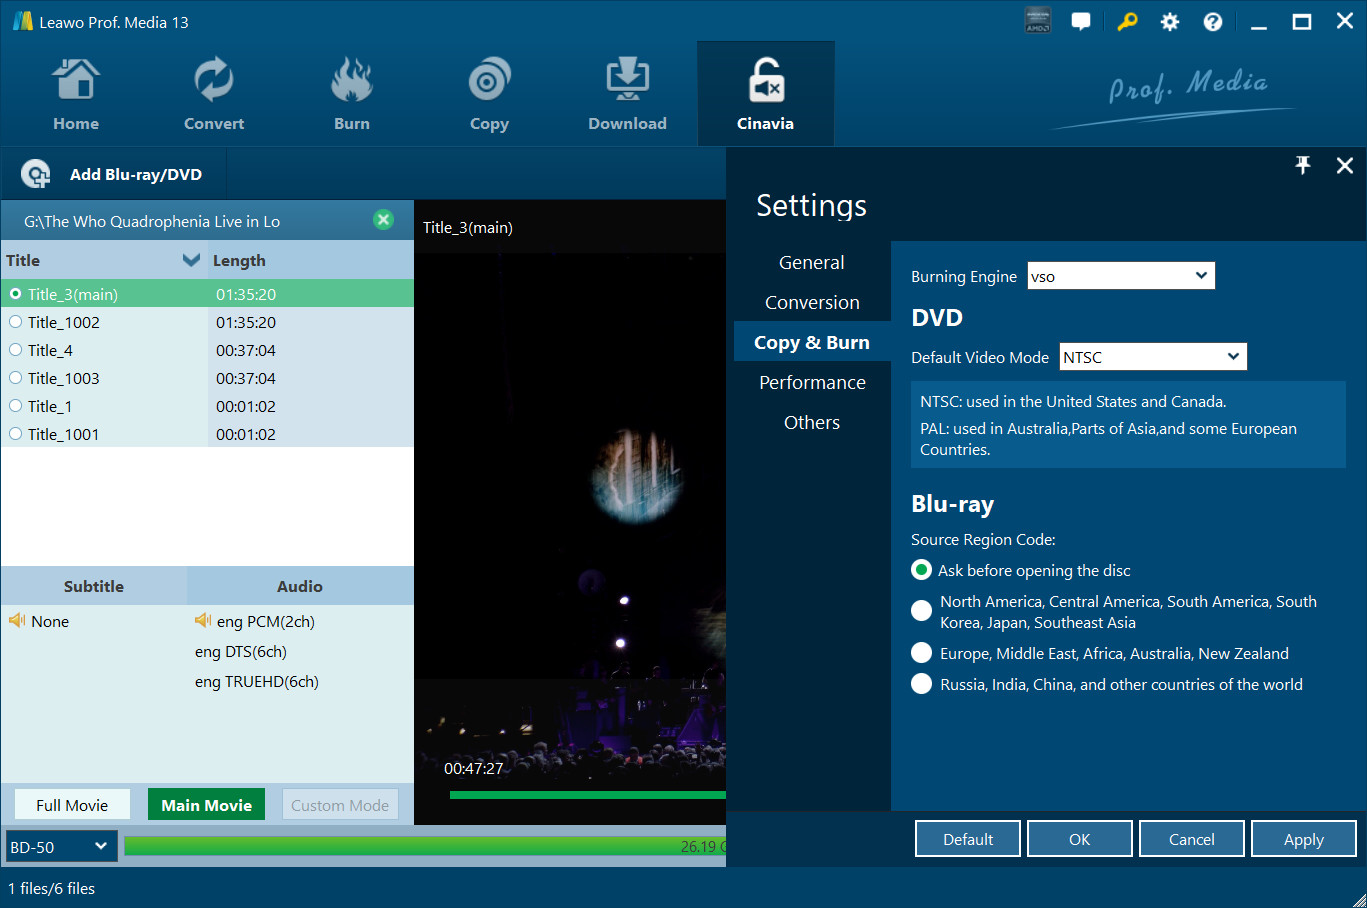Switch to the Performance settings tab
The image size is (1367, 908).
point(812,383)
